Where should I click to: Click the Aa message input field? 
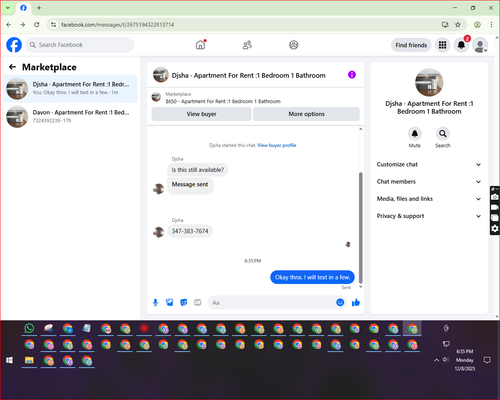272,302
